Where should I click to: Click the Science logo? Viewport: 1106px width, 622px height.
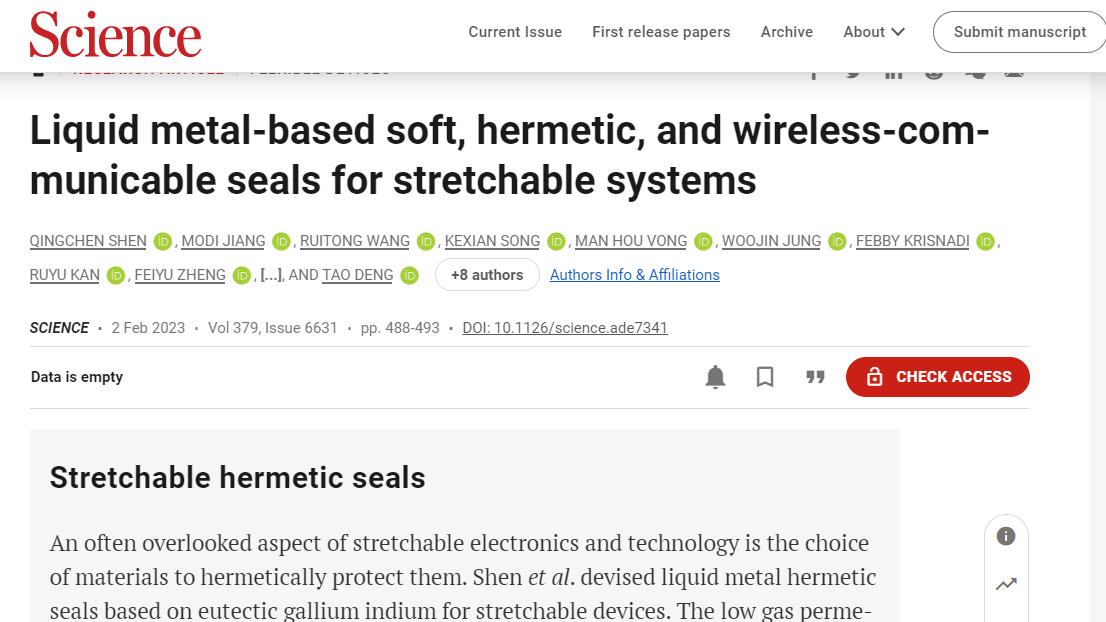coord(115,34)
